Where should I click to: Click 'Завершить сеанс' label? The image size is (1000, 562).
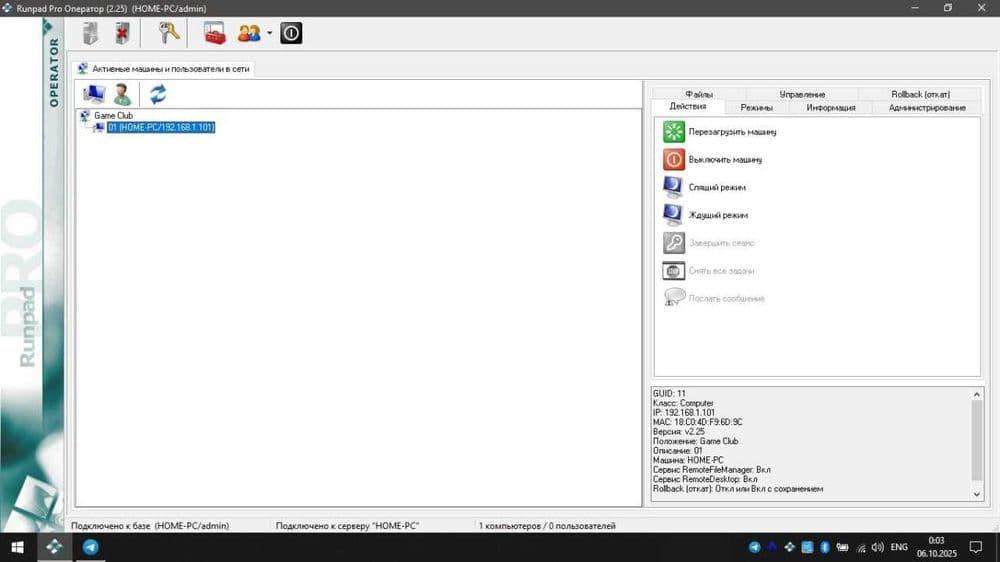721,243
